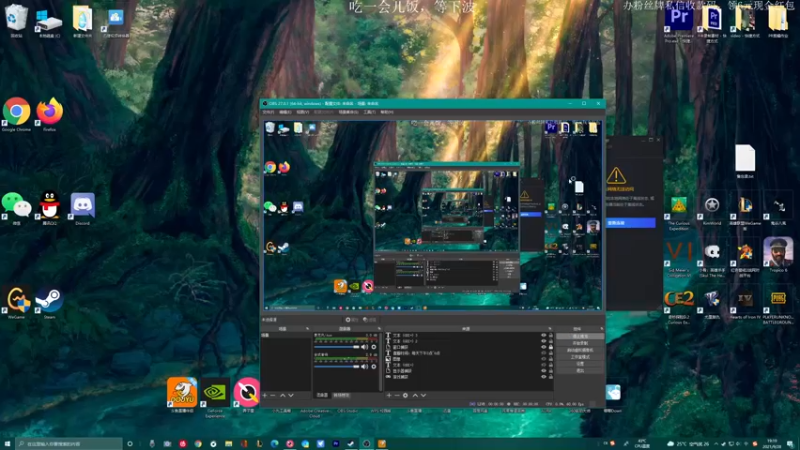Pop out the sources dock panel
Viewport: 800px width, 450px height.
[550, 329]
